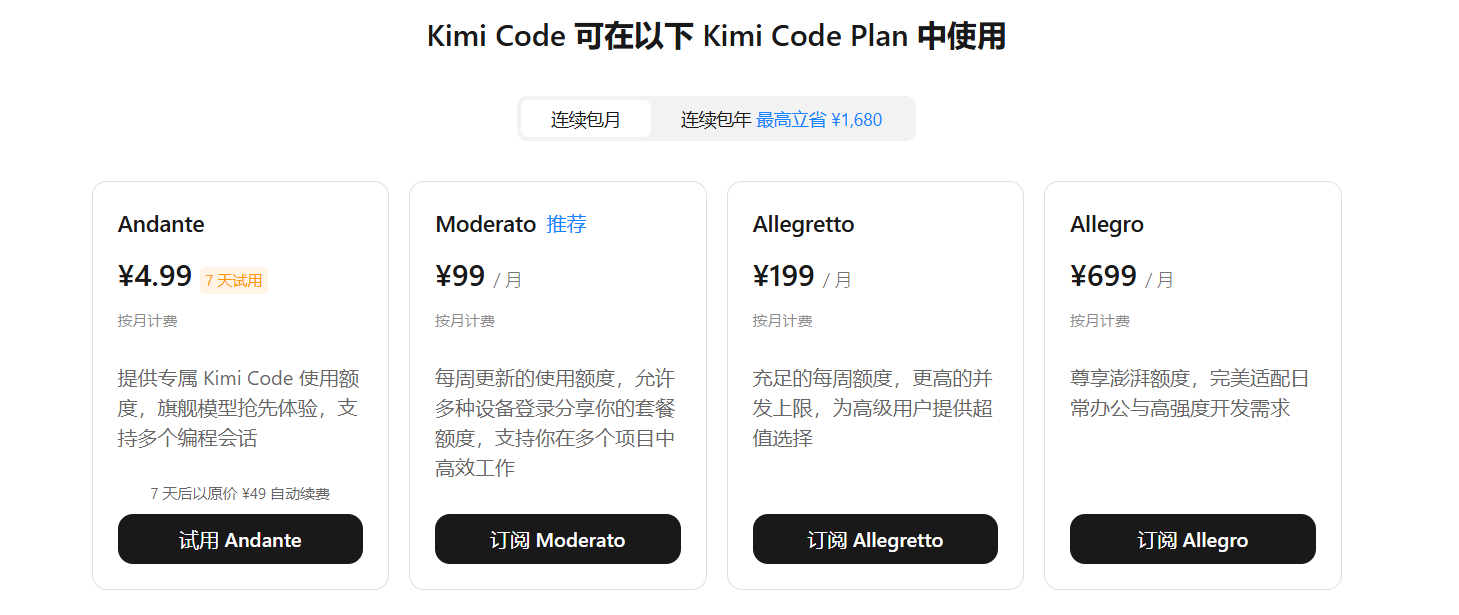Viewport: 1459px width, 615px height.
Task: Hit the 订阅 Allegretto button
Action: 875,540
